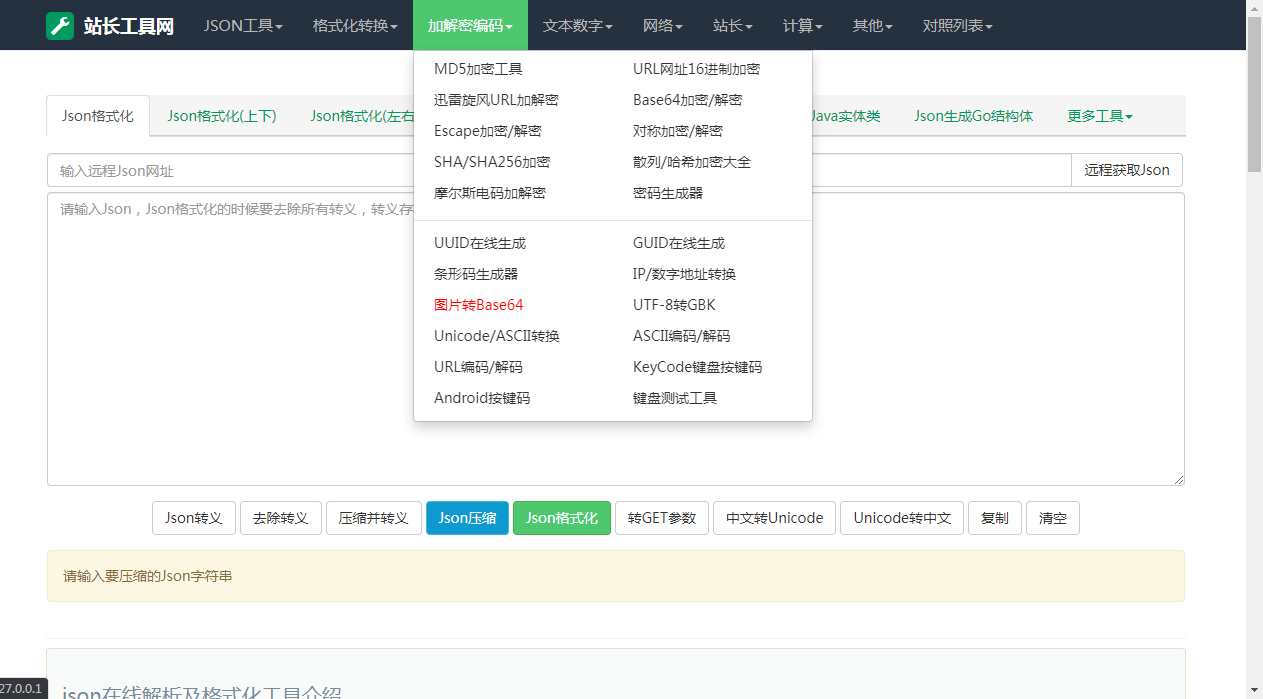Choose 图片转Base64 menu entry

[479, 304]
